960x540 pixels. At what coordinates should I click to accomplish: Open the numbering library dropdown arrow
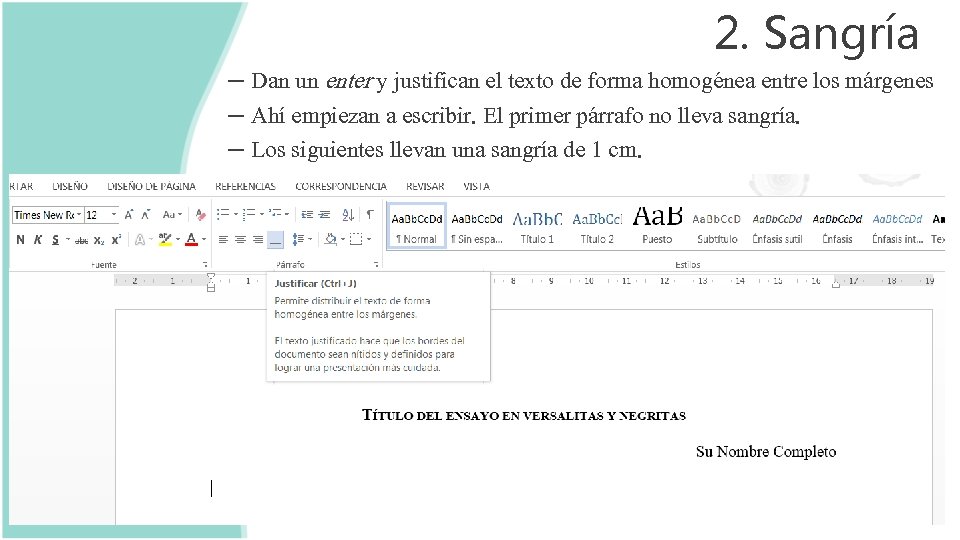pyautogui.click(x=261, y=214)
